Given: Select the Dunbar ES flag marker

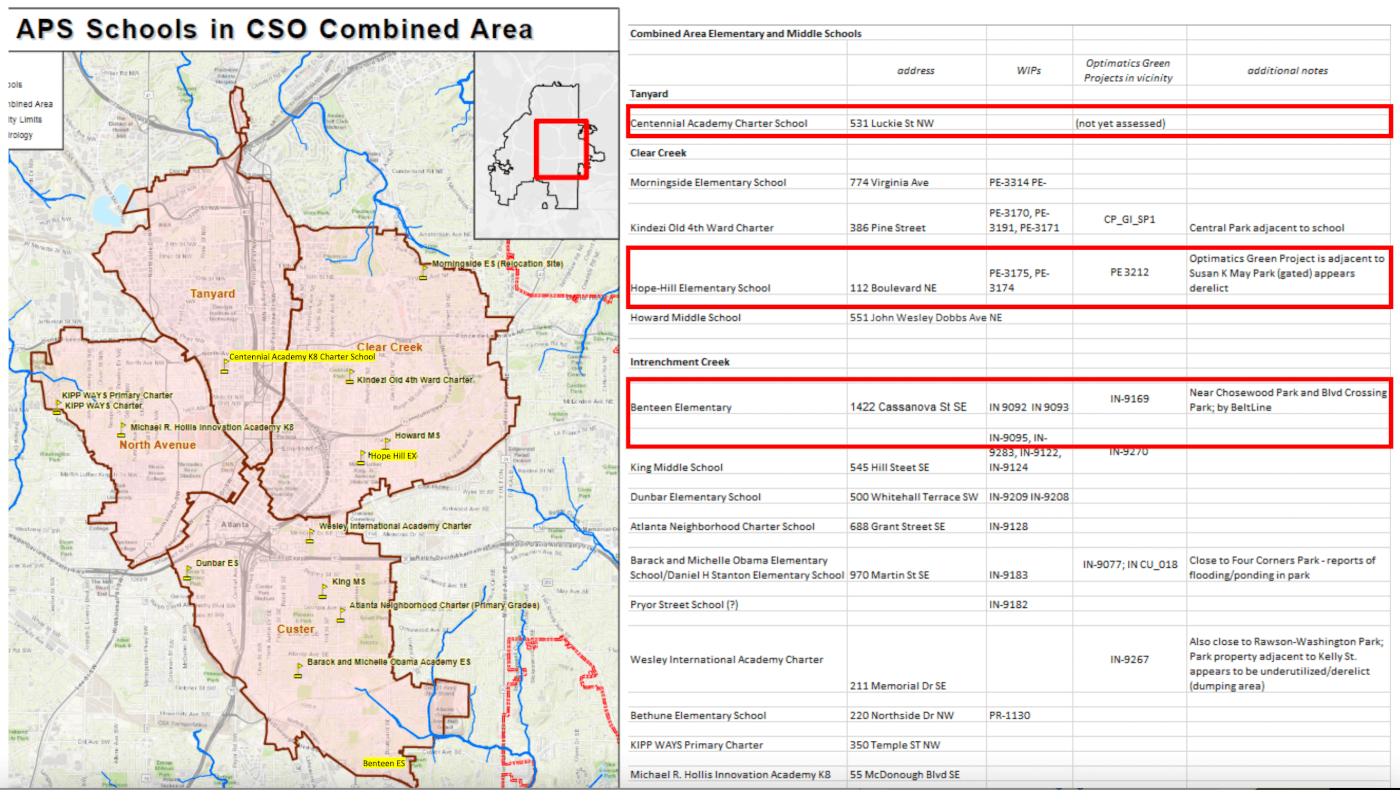Looking at the screenshot, I should [x=187, y=574].
